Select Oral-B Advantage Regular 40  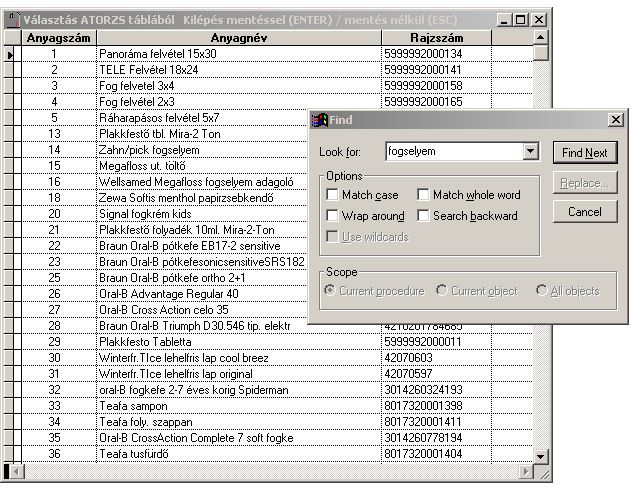tap(202, 294)
